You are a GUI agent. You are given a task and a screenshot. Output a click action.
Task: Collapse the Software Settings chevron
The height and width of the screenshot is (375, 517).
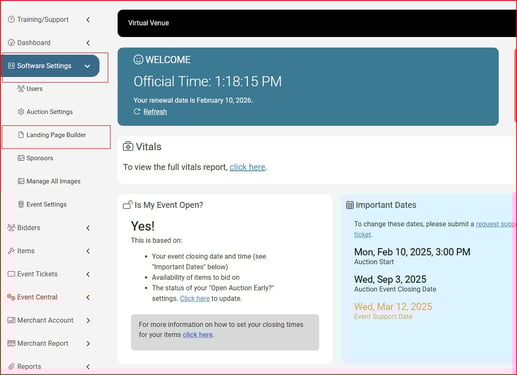click(x=87, y=66)
